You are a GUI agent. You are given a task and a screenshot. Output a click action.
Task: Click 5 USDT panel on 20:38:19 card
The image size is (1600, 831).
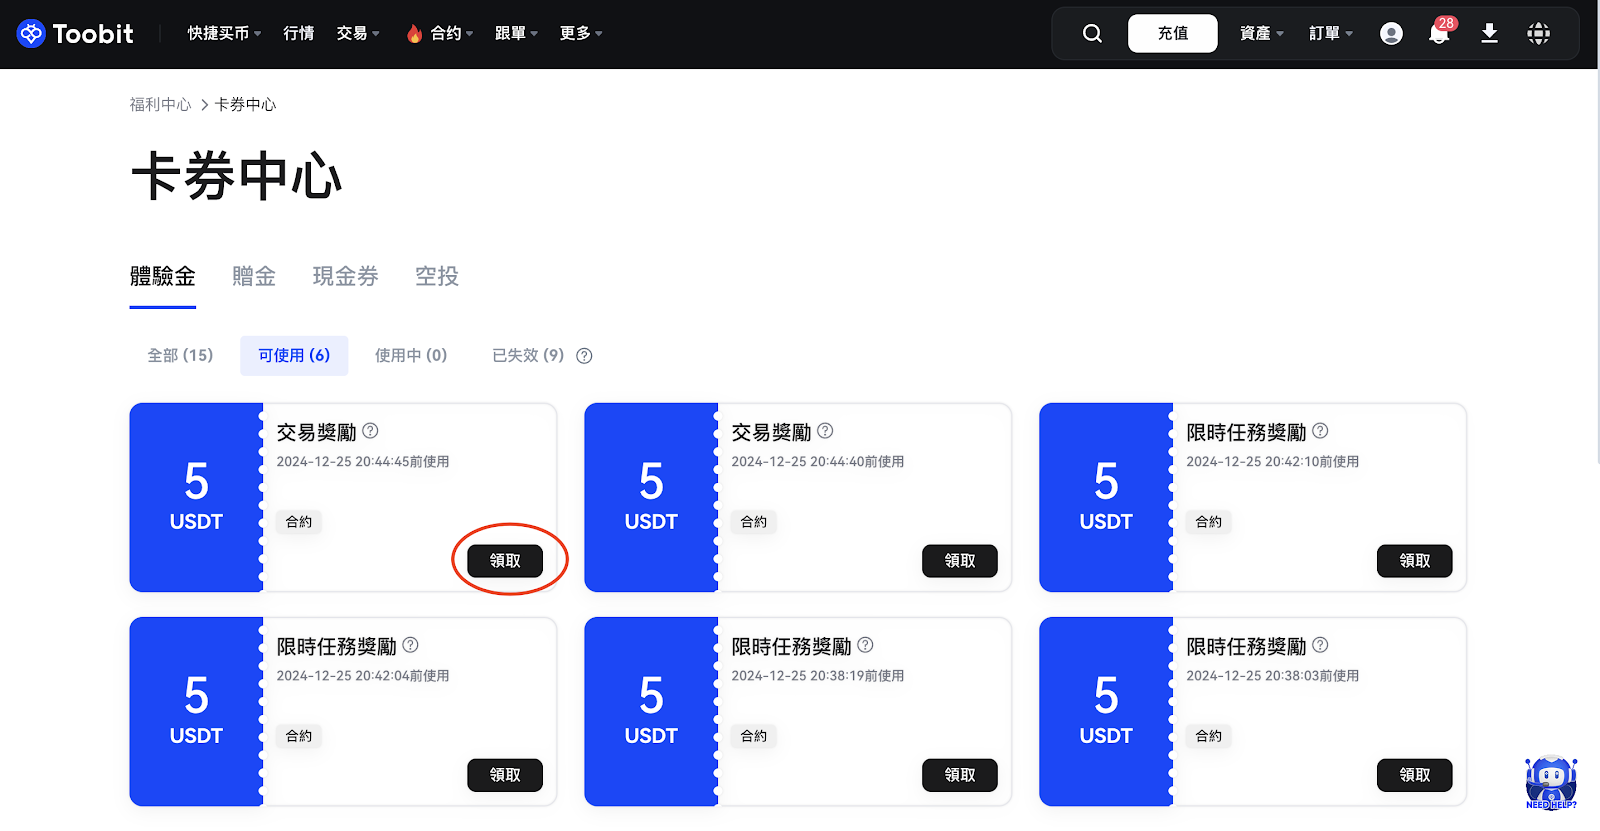[x=651, y=711]
